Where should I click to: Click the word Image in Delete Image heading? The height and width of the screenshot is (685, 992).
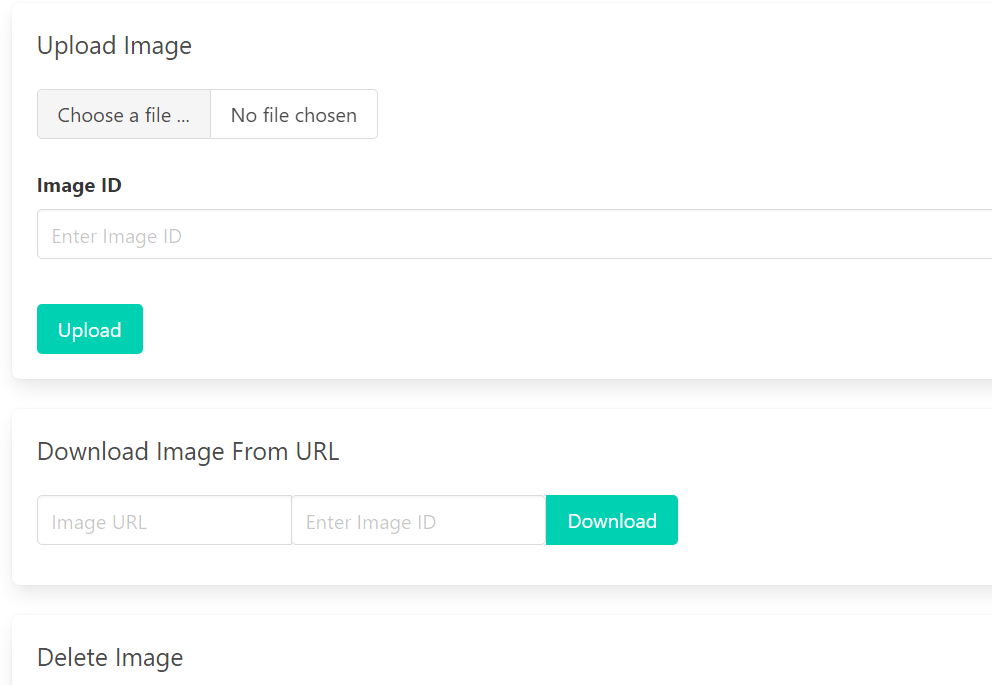[x=149, y=658]
